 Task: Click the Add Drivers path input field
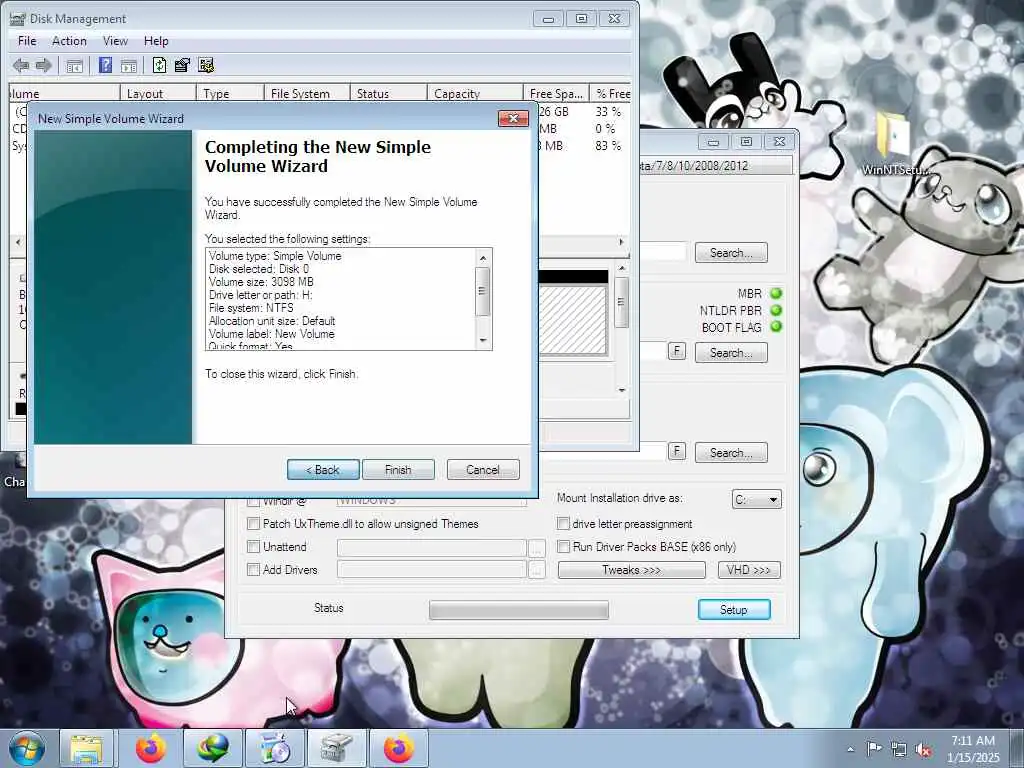coord(432,570)
